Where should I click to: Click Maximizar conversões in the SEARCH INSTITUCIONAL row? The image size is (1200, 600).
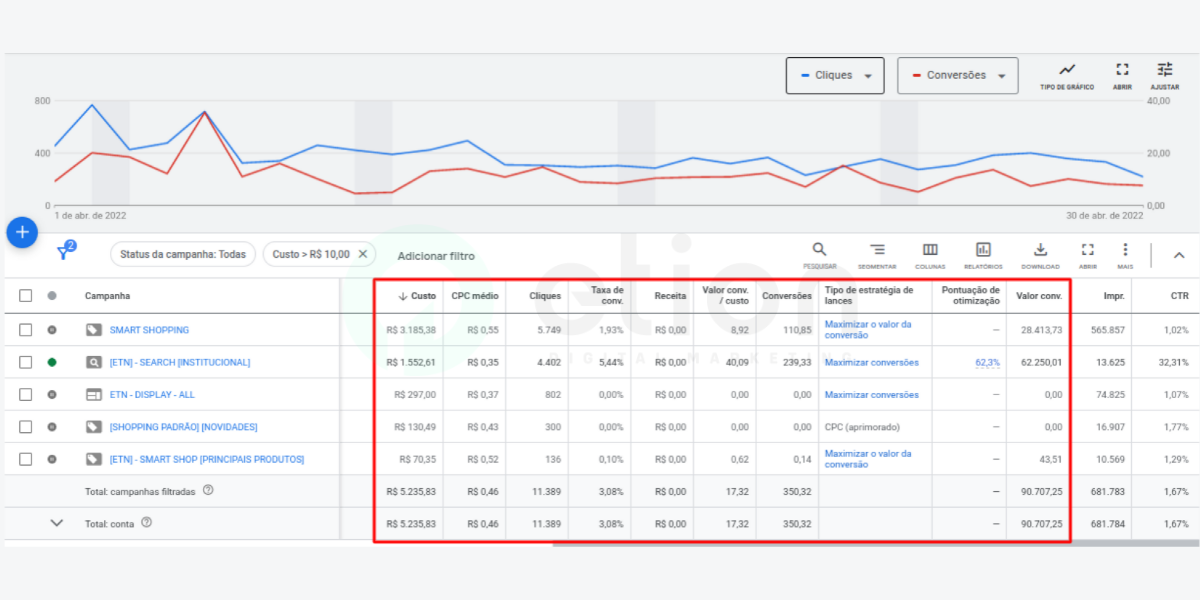[871, 362]
